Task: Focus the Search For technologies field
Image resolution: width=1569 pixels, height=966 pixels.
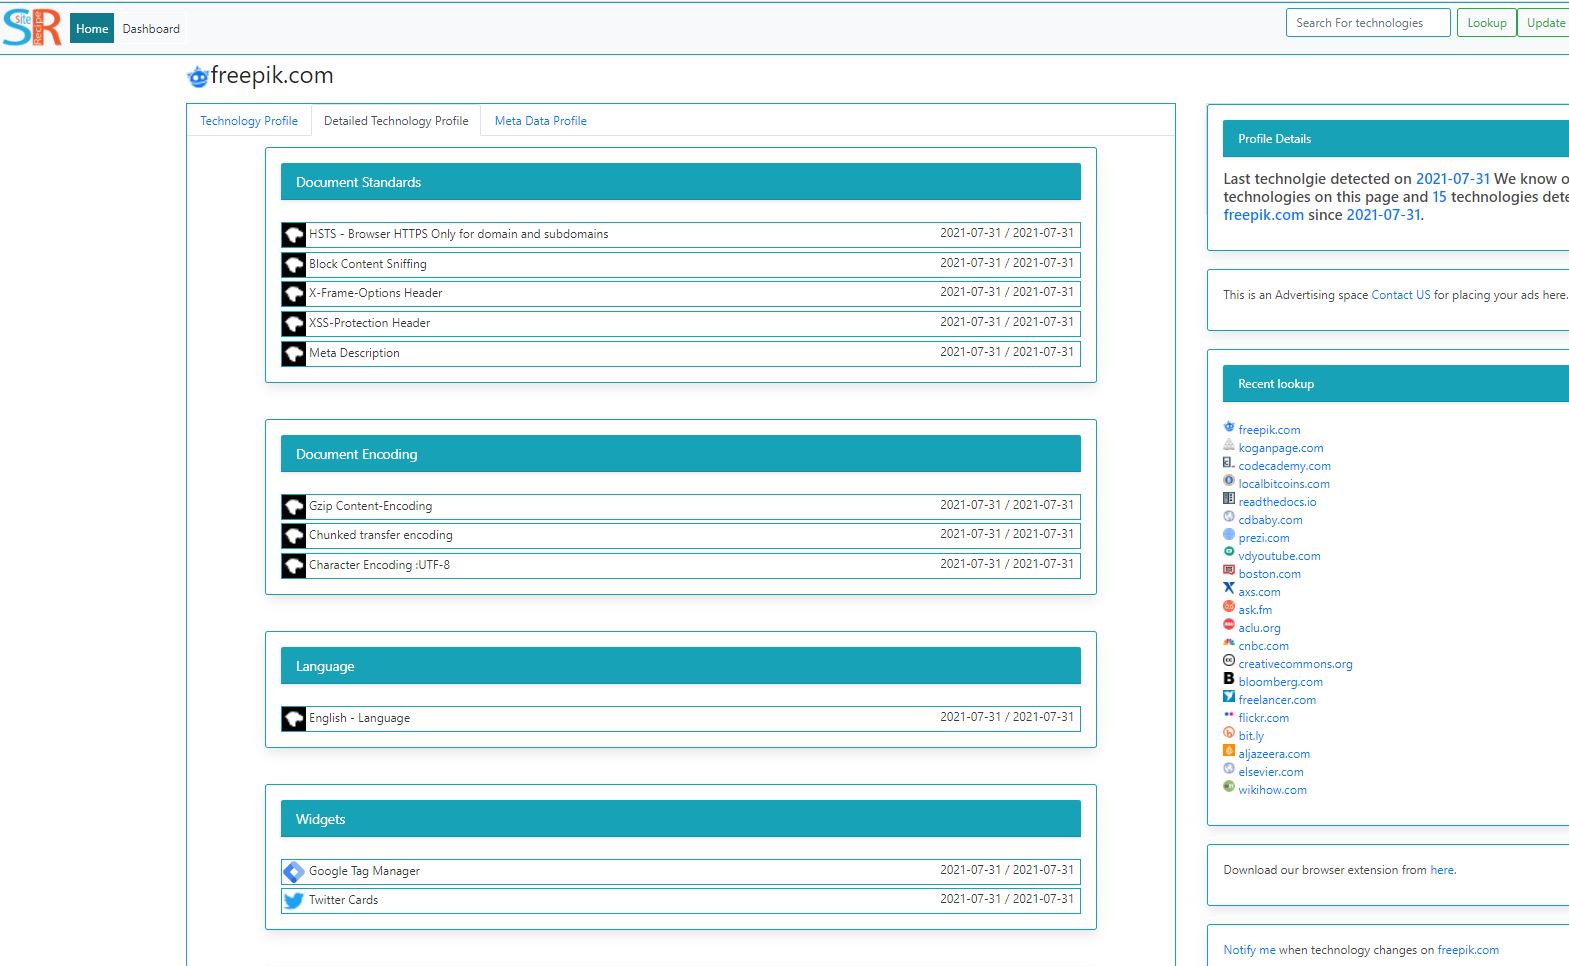Action: (1368, 23)
